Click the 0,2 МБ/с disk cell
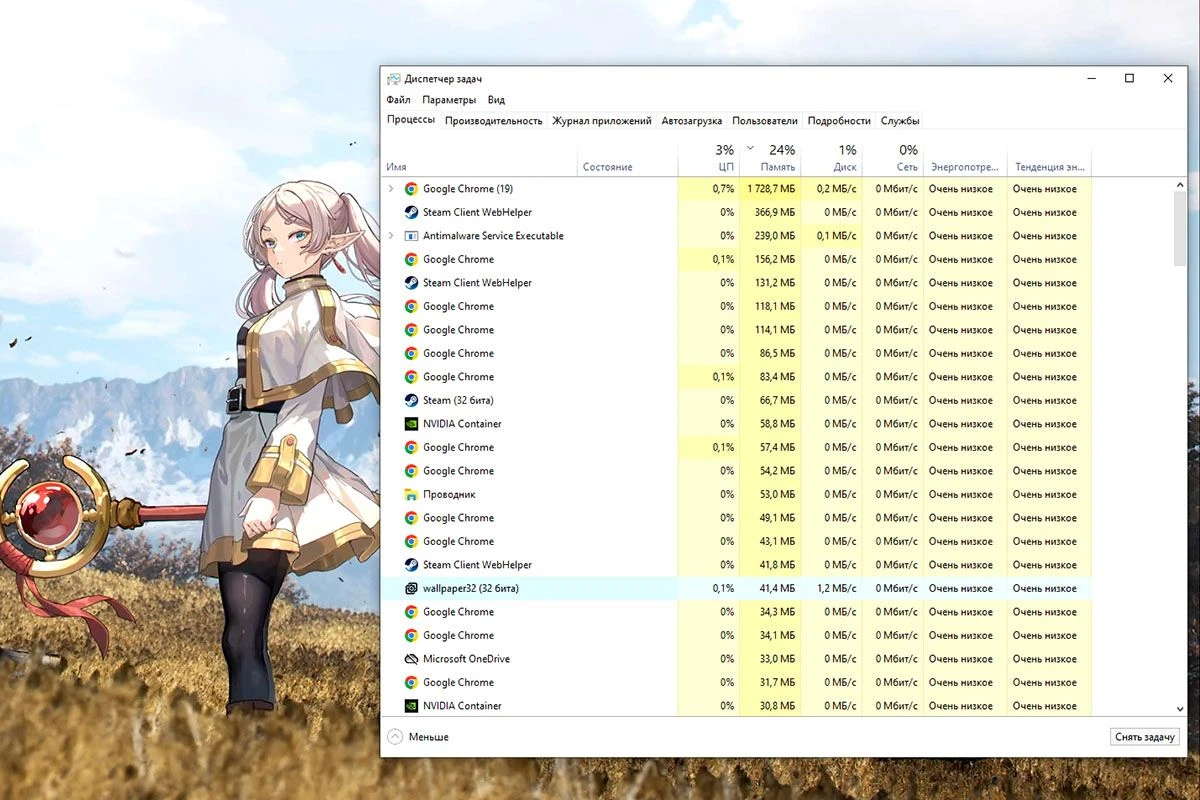1200x800 pixels. click(x=832, y=189)
